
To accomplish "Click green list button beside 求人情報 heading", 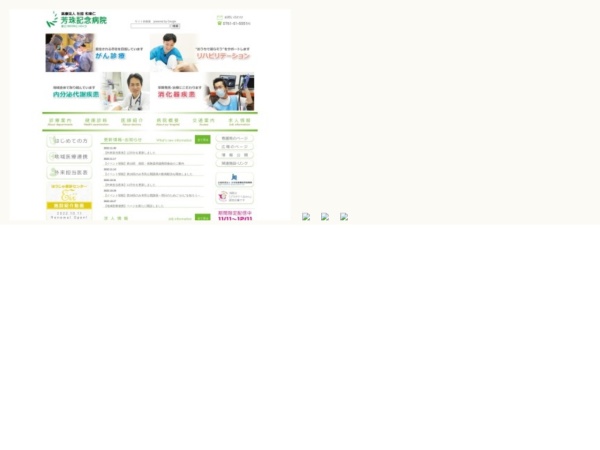I will [203, 218].
